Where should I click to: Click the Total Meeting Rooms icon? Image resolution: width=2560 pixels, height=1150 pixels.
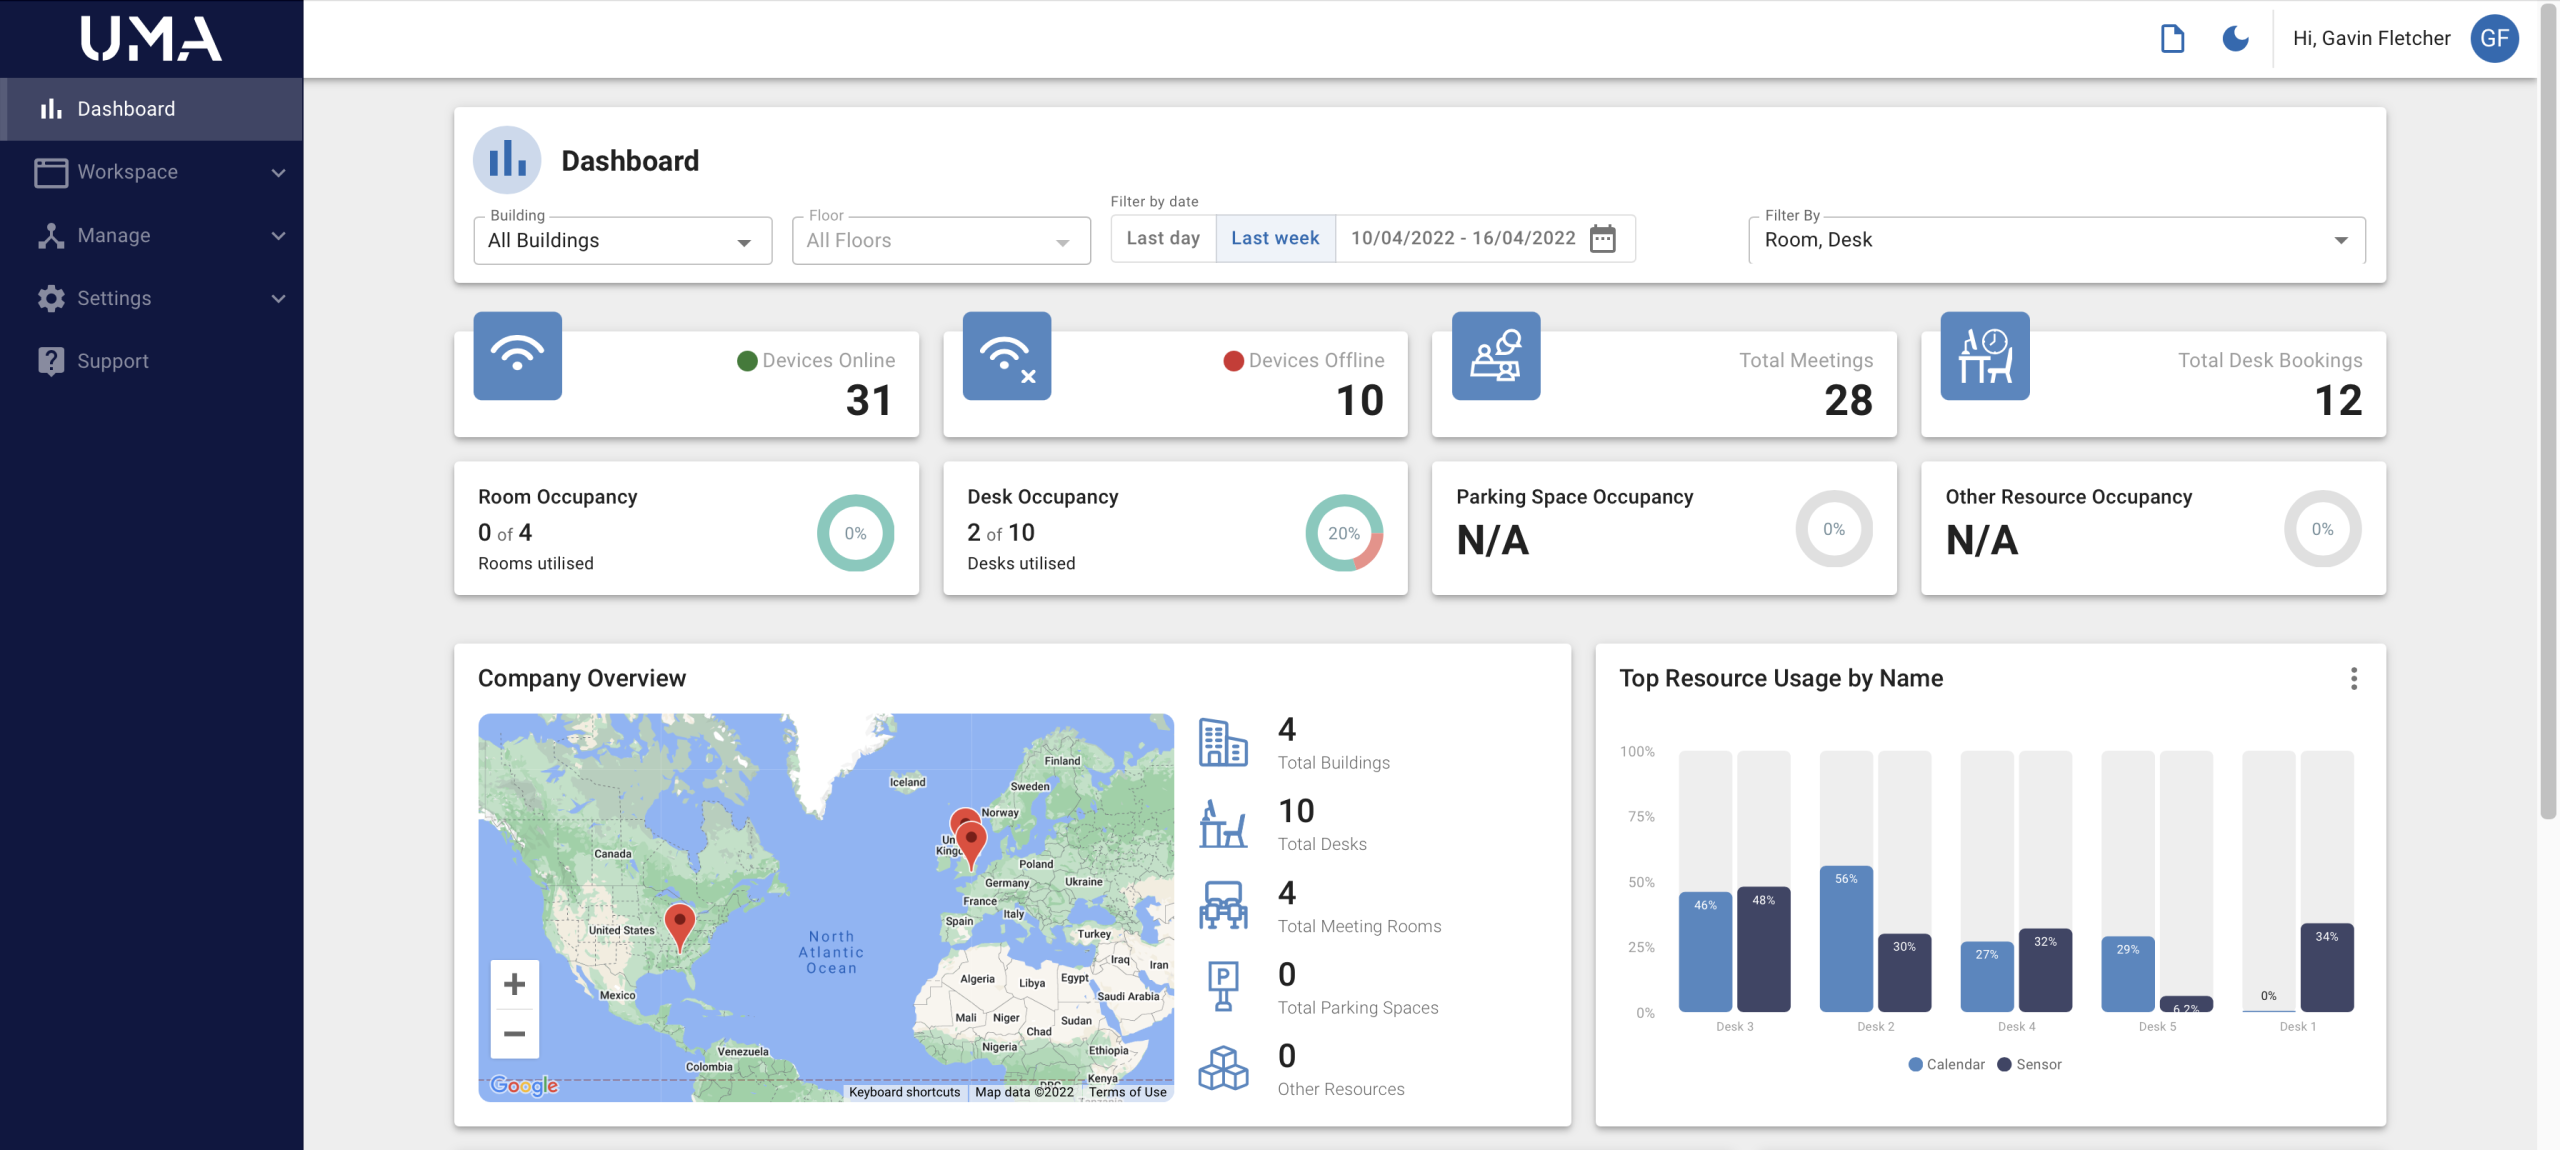pyautogui.click(x=1223, y=906)
